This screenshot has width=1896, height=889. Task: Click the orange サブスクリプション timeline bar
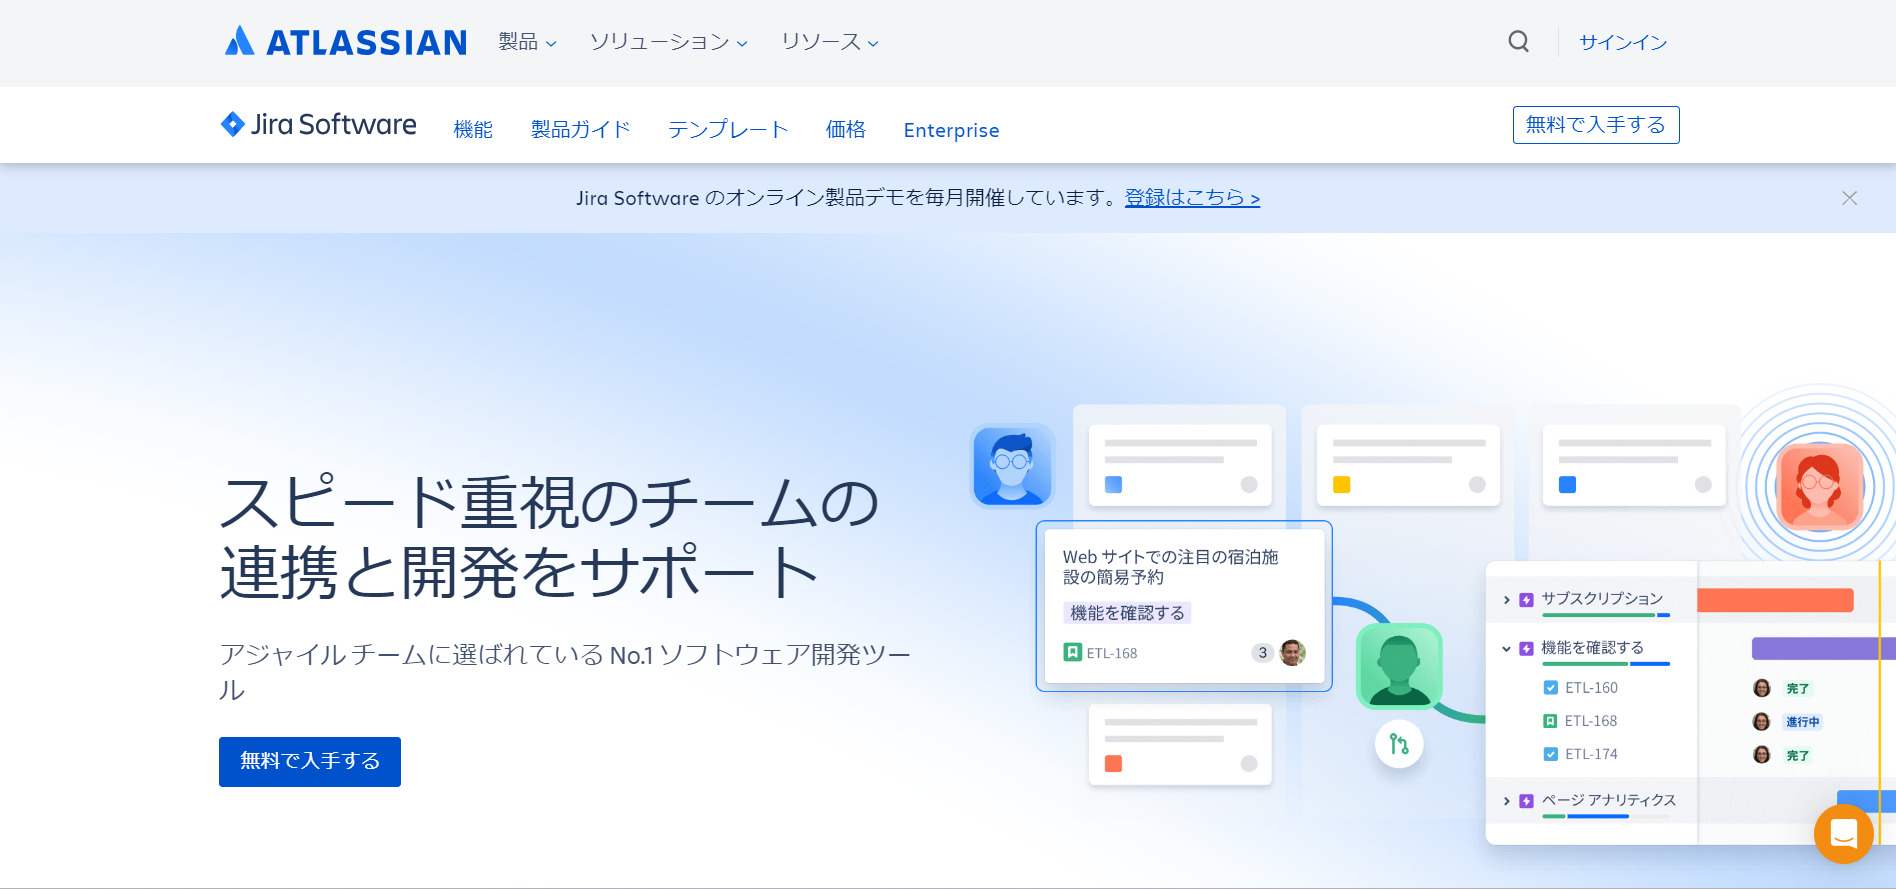1775,600
